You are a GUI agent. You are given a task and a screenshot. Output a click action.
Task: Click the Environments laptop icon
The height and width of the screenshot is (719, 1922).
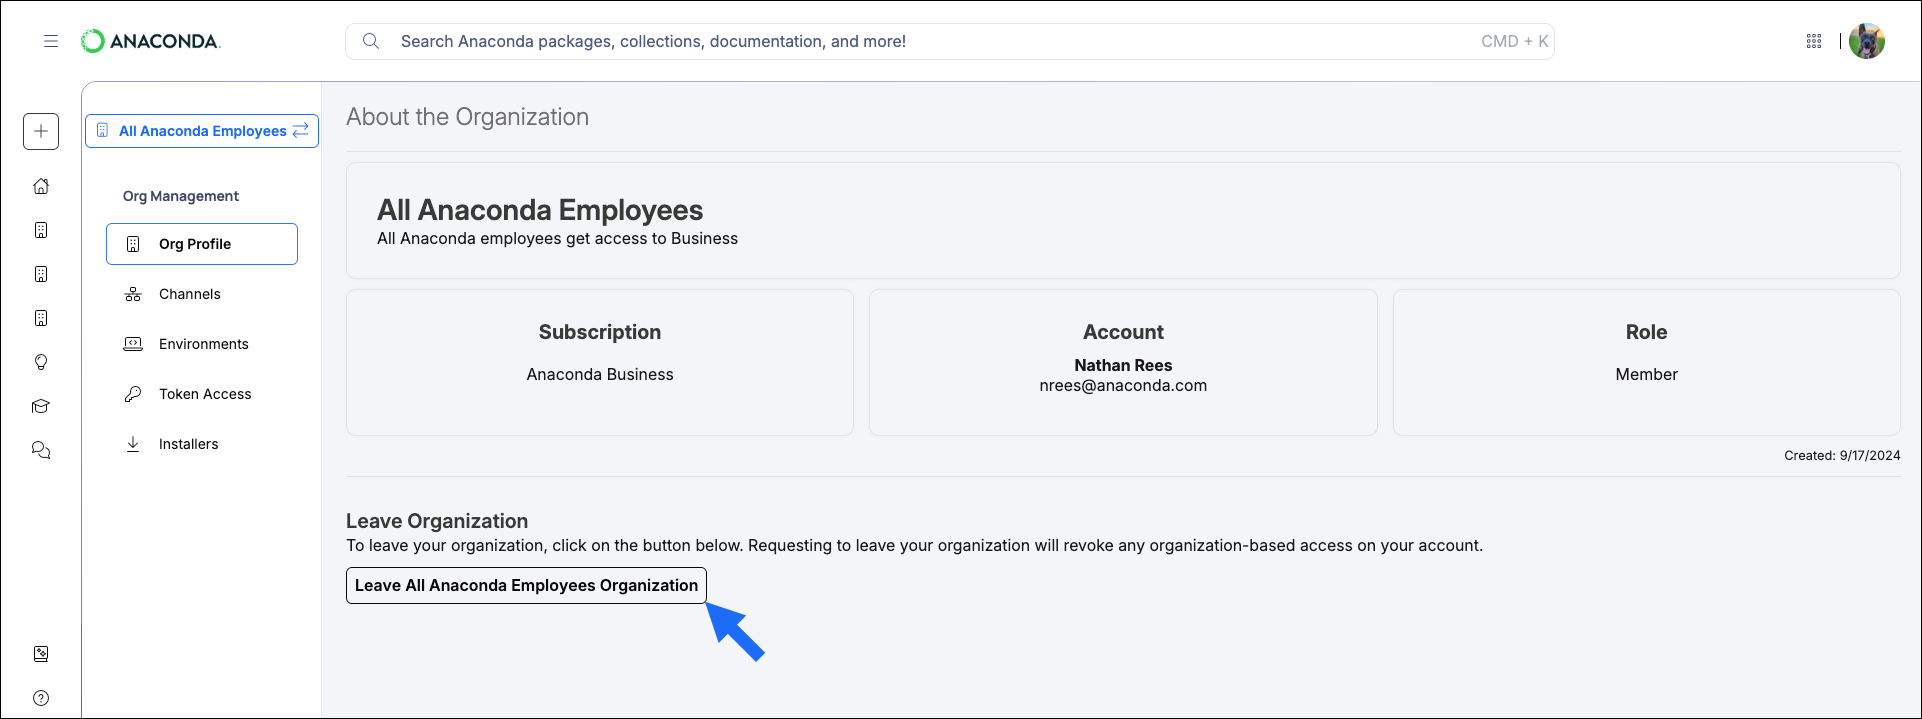pyautogui.click(x=133, y=344)
